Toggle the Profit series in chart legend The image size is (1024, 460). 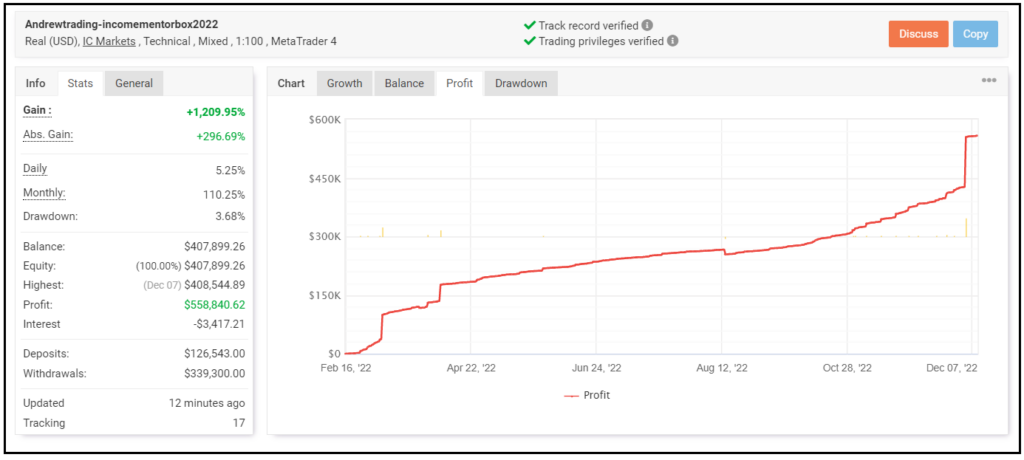[x=587, y=395]
